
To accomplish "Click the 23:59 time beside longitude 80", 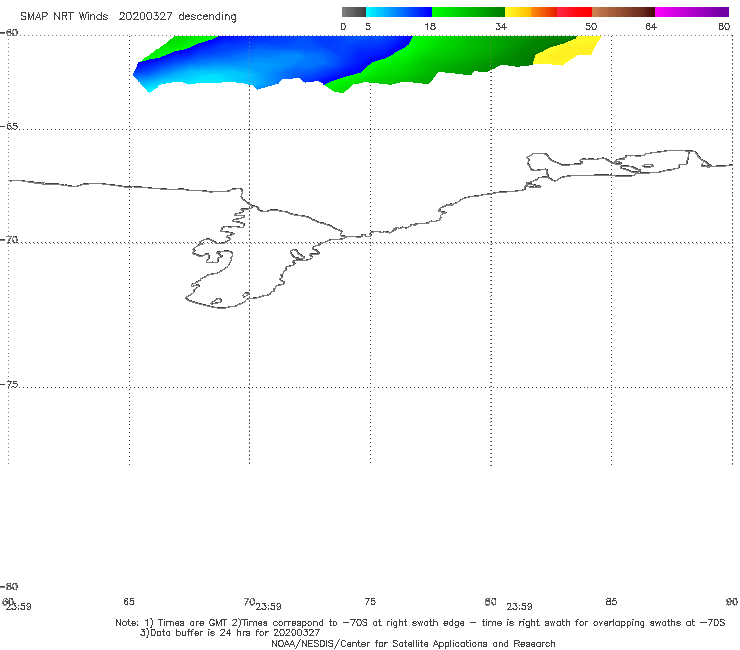I will tap(519, 607).
